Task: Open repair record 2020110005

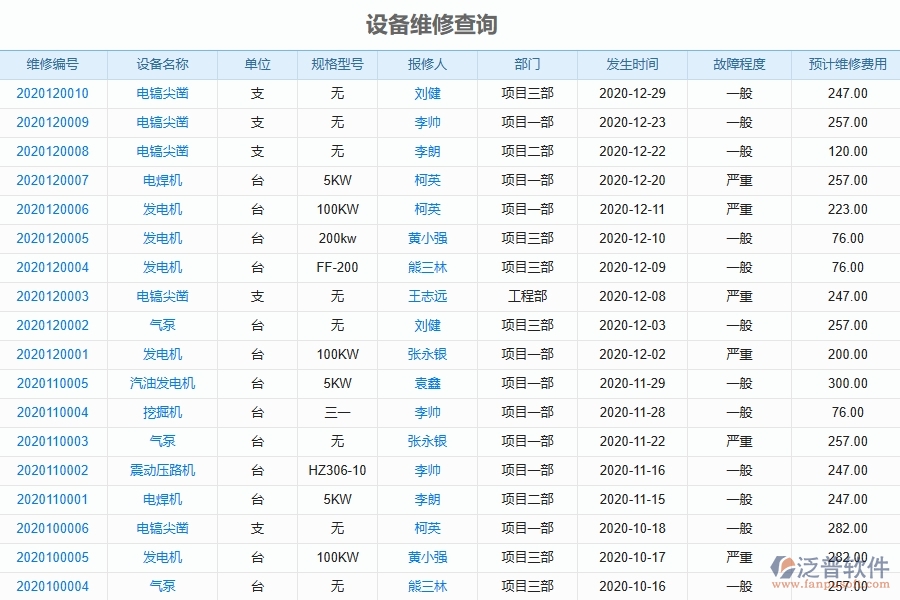Action: (x=53, y=383)
